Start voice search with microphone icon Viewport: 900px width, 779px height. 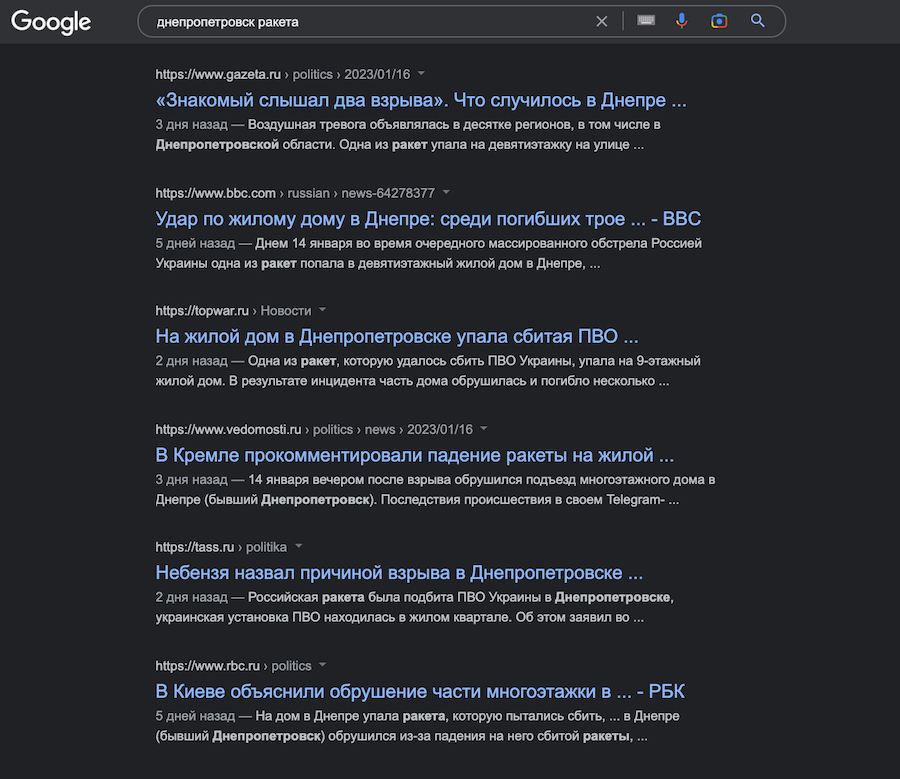point(682,21)
